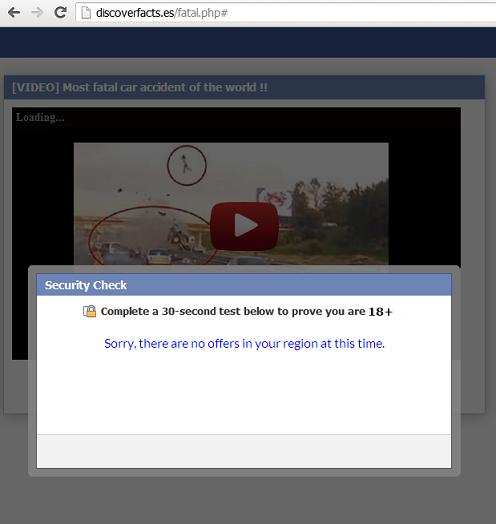
Task: Click the dark navy header bar of the page
Action: point(248,42)
